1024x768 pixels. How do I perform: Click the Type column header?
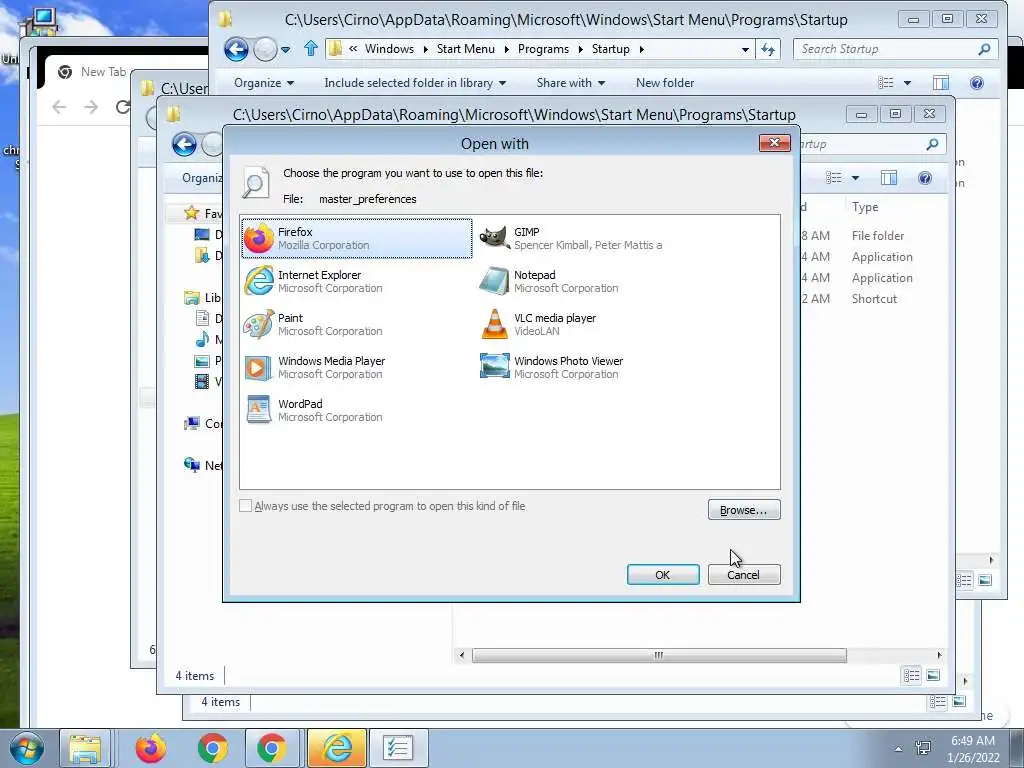(x=865, y=207)
